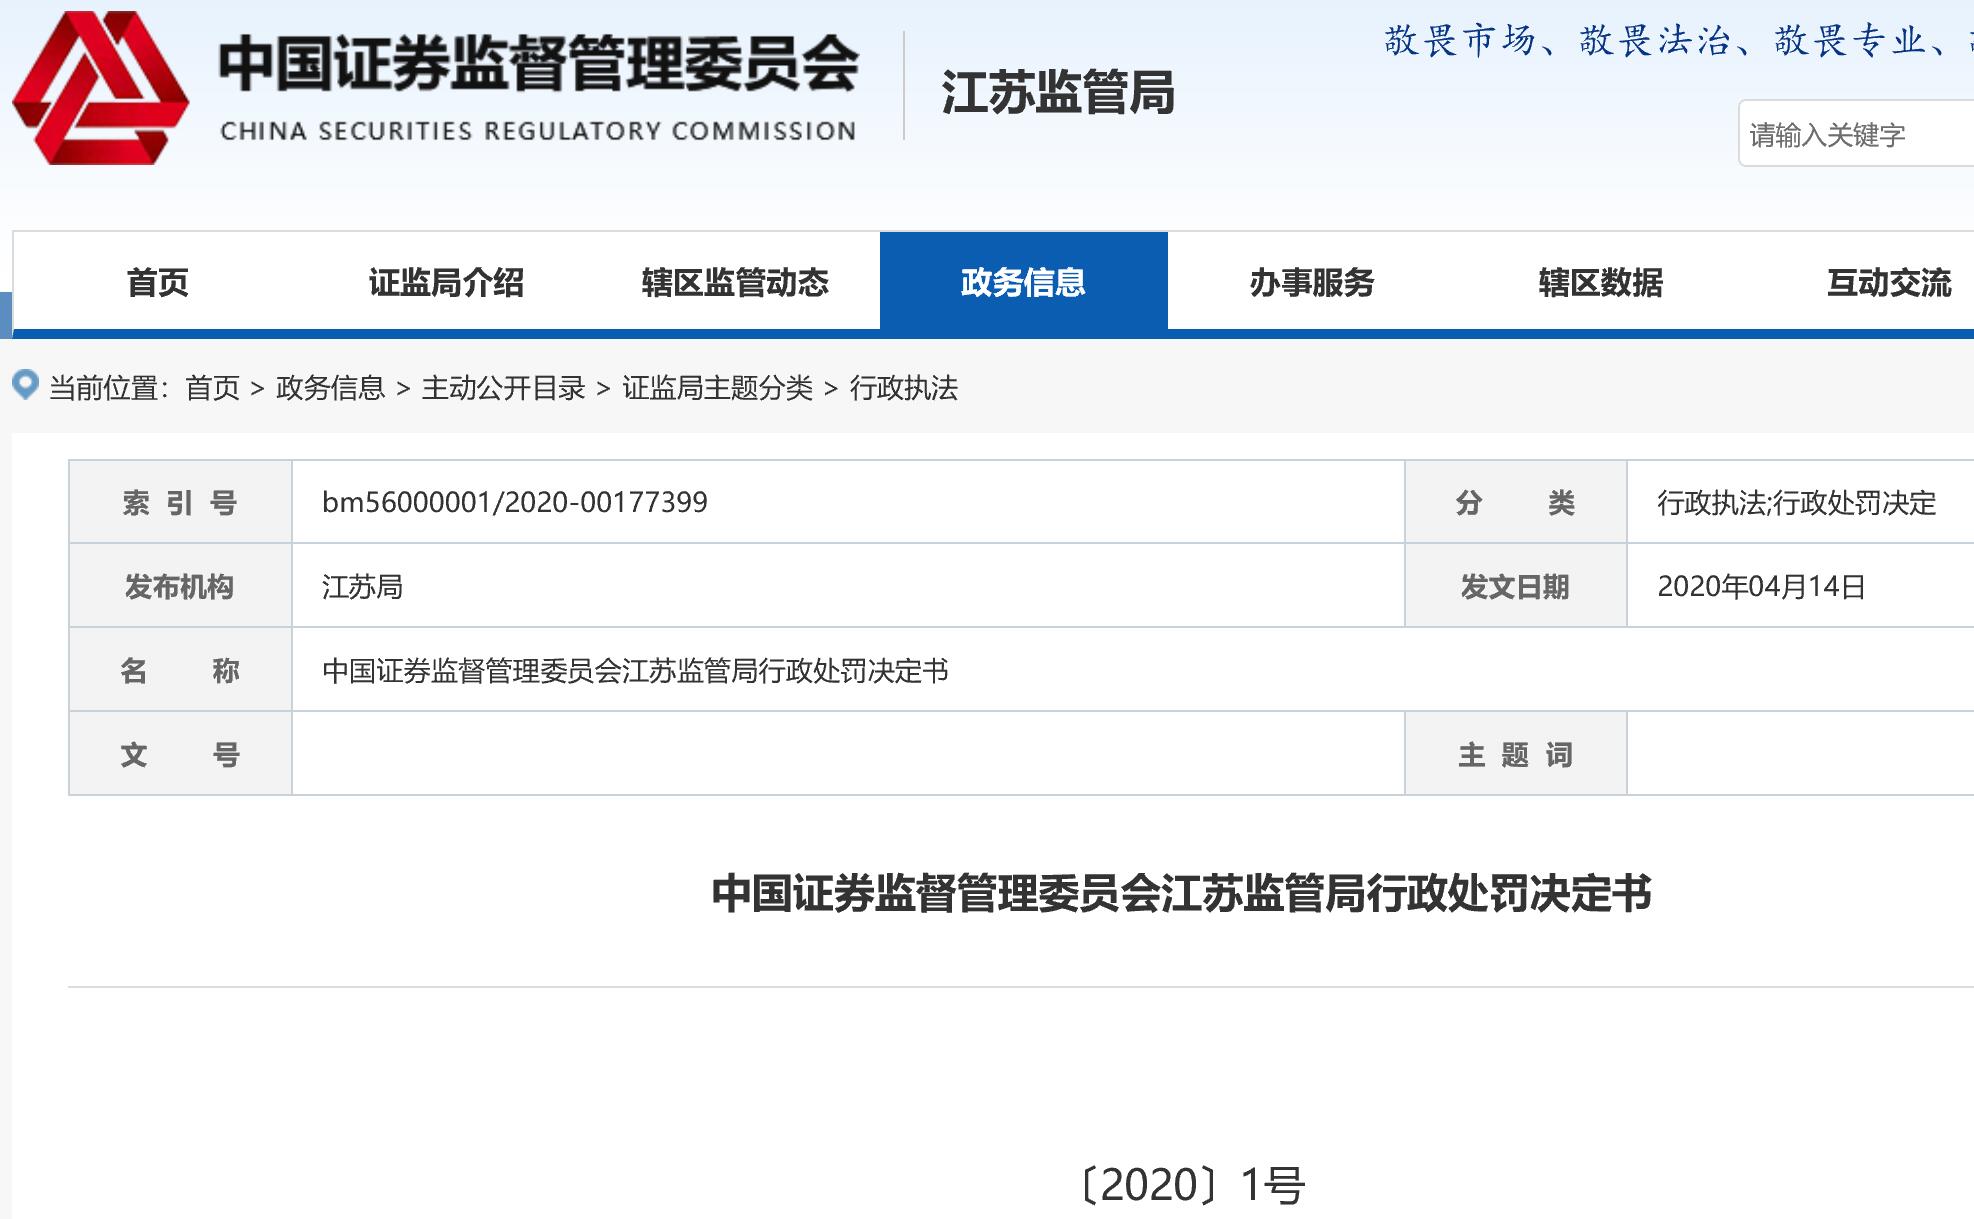Screen dimensions: 1974x1219
Task: Click the 江苏监管局 header text
Action: (x=1058, y=92)
